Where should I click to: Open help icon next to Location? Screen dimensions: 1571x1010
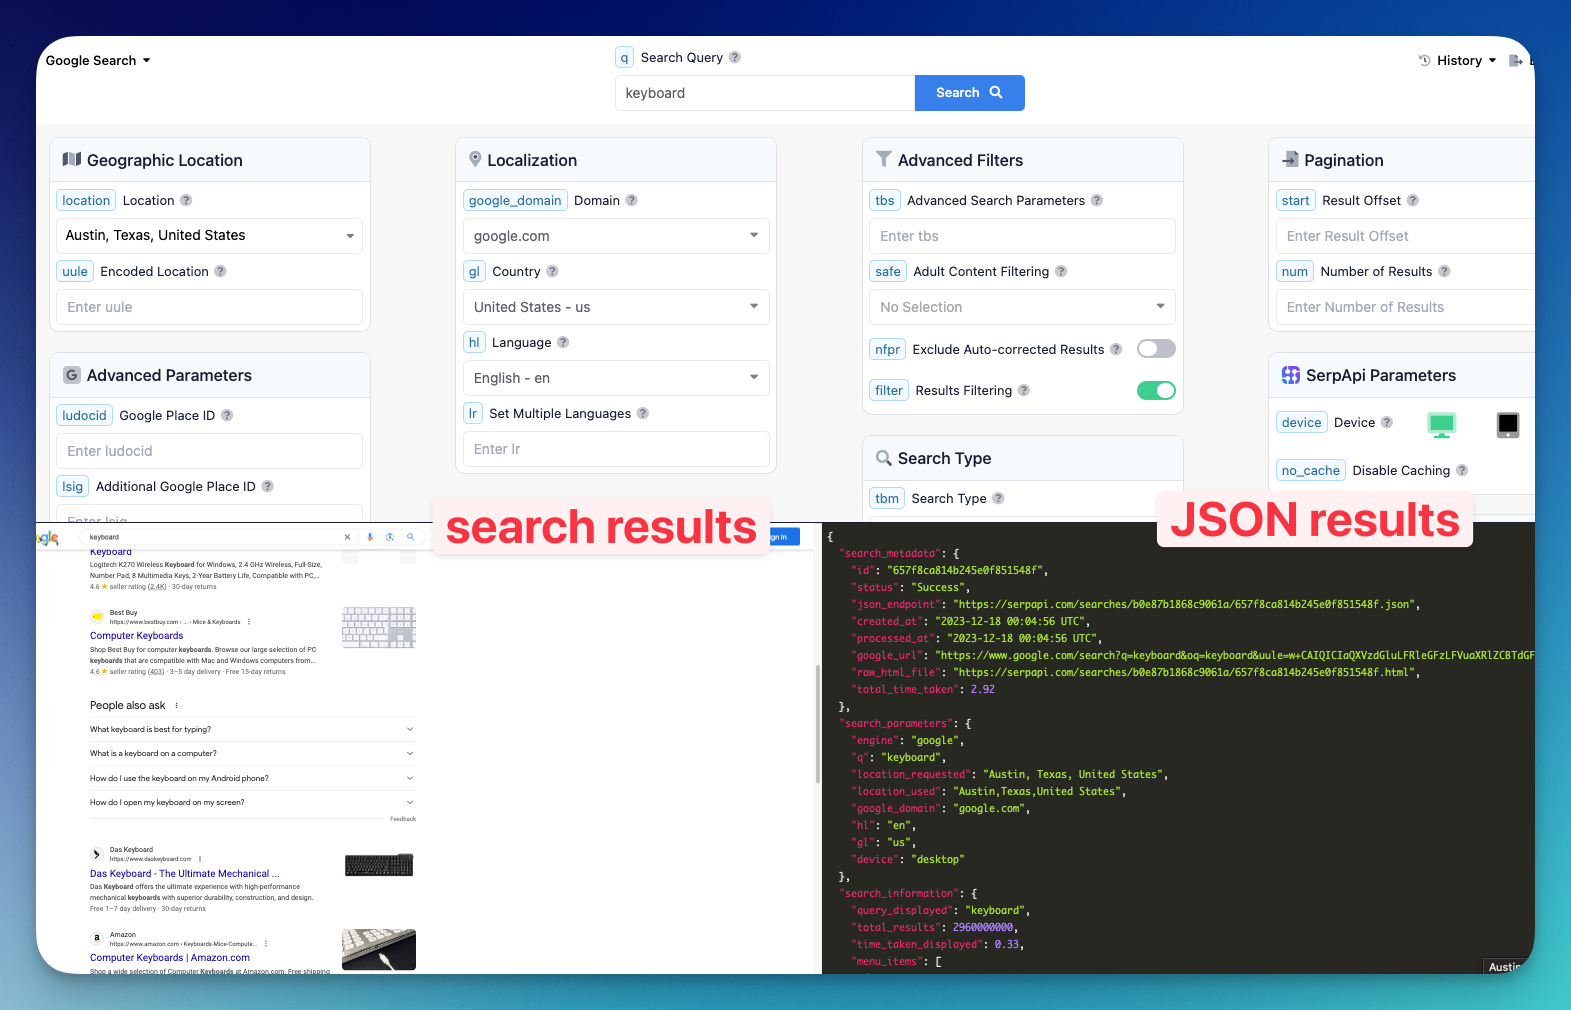[186, 200]
